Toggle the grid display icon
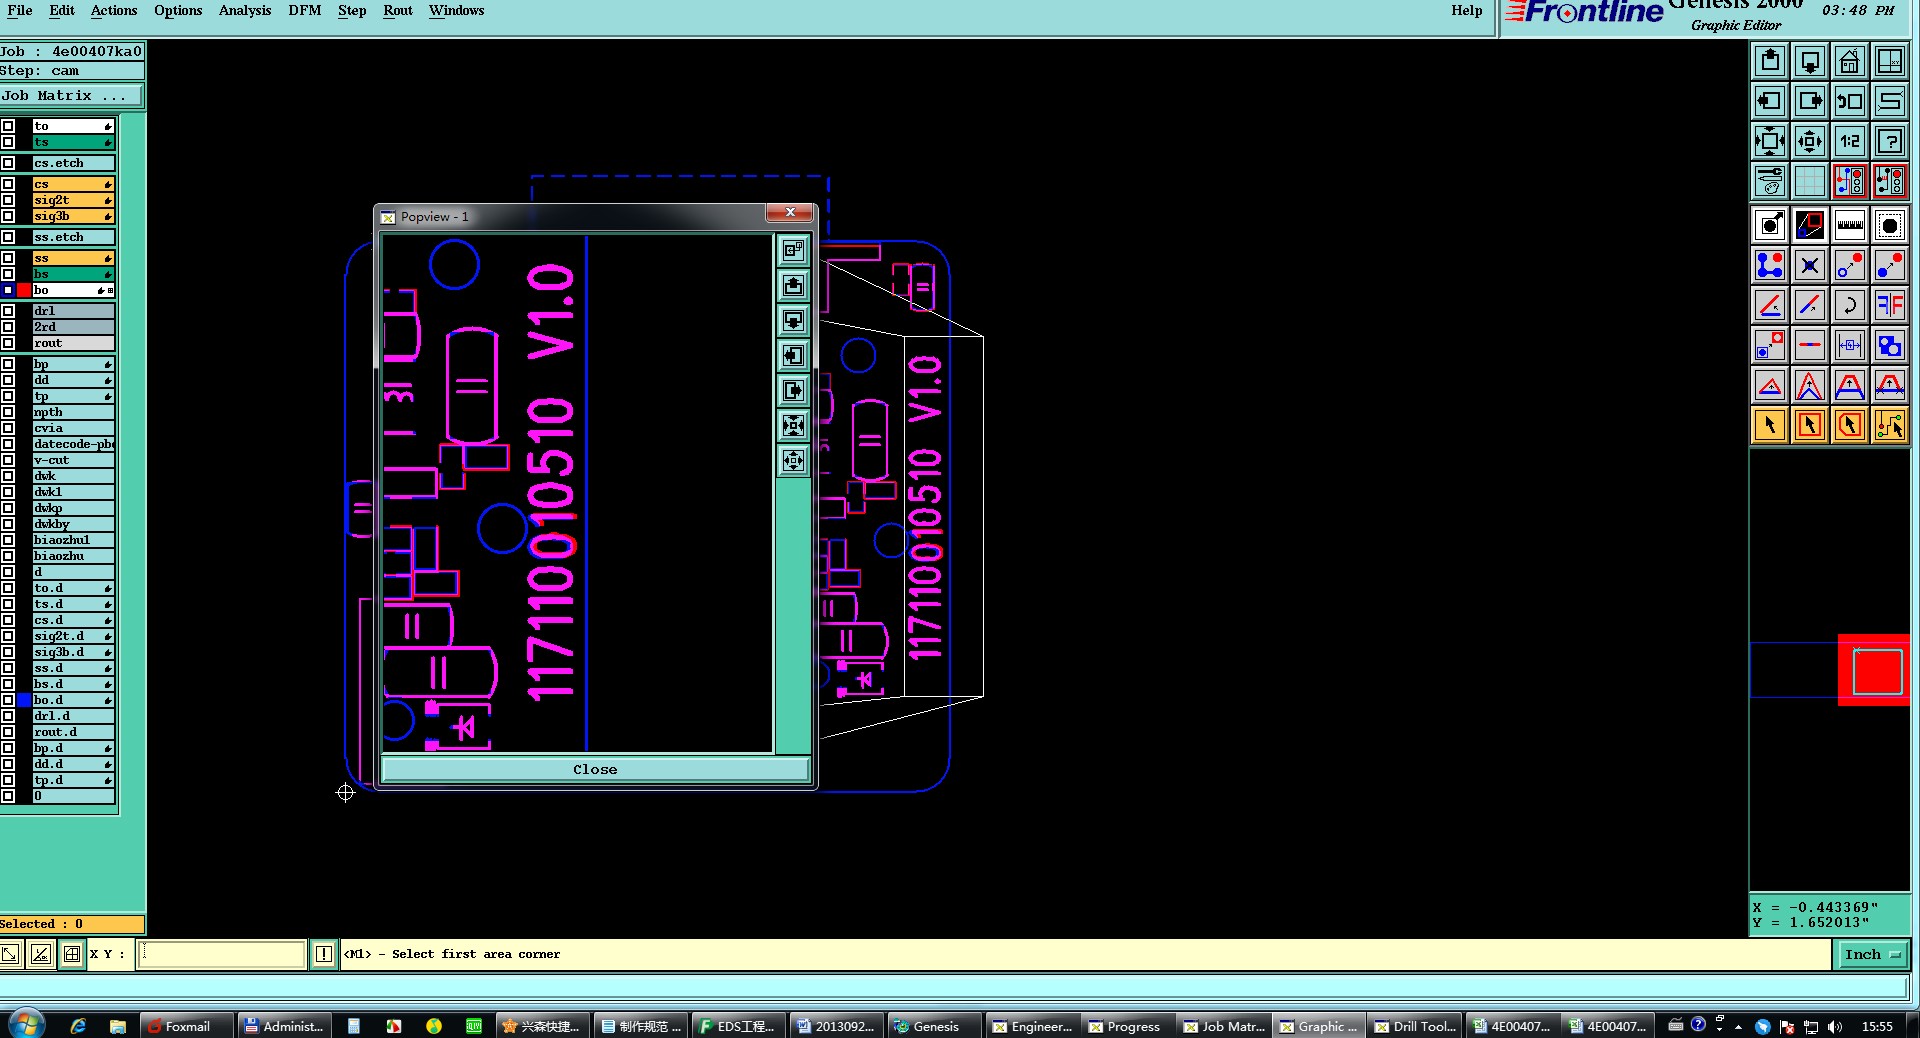Image resolution: width=1920 pixels, height=1038 pixels. 1810,182
